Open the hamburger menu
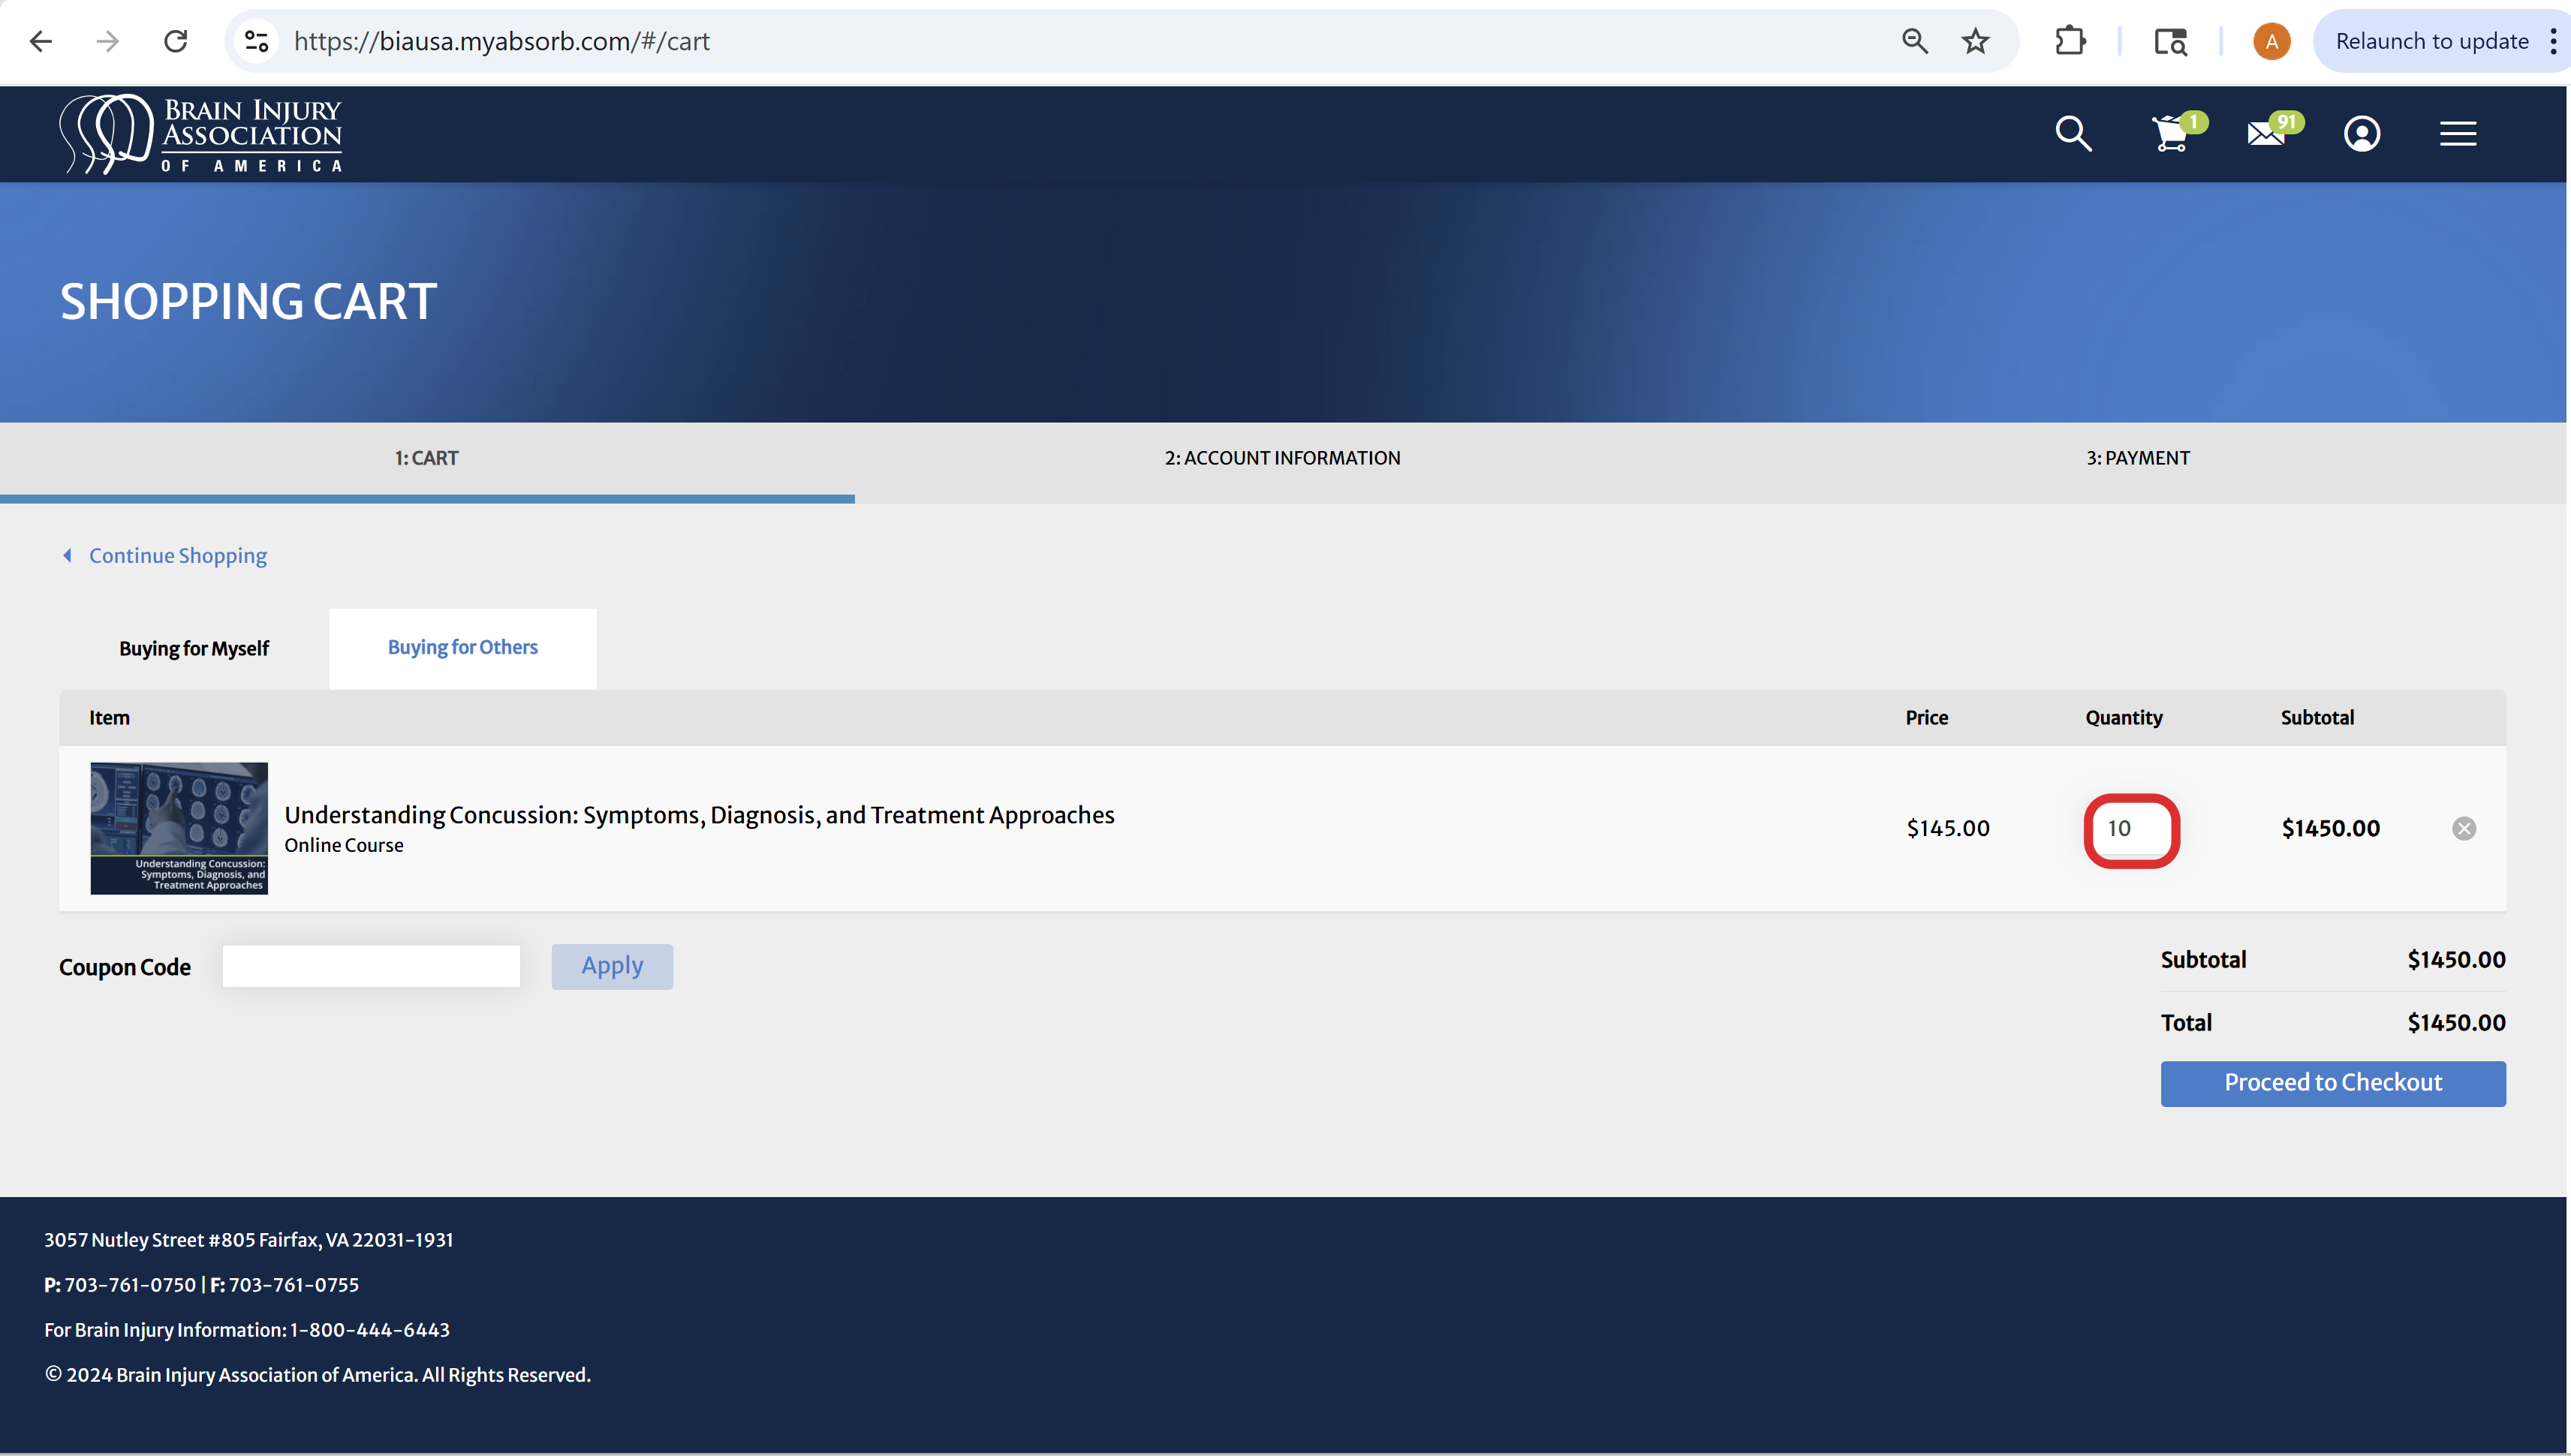Viewport: 2571px width, 1456px height. 2458,133
